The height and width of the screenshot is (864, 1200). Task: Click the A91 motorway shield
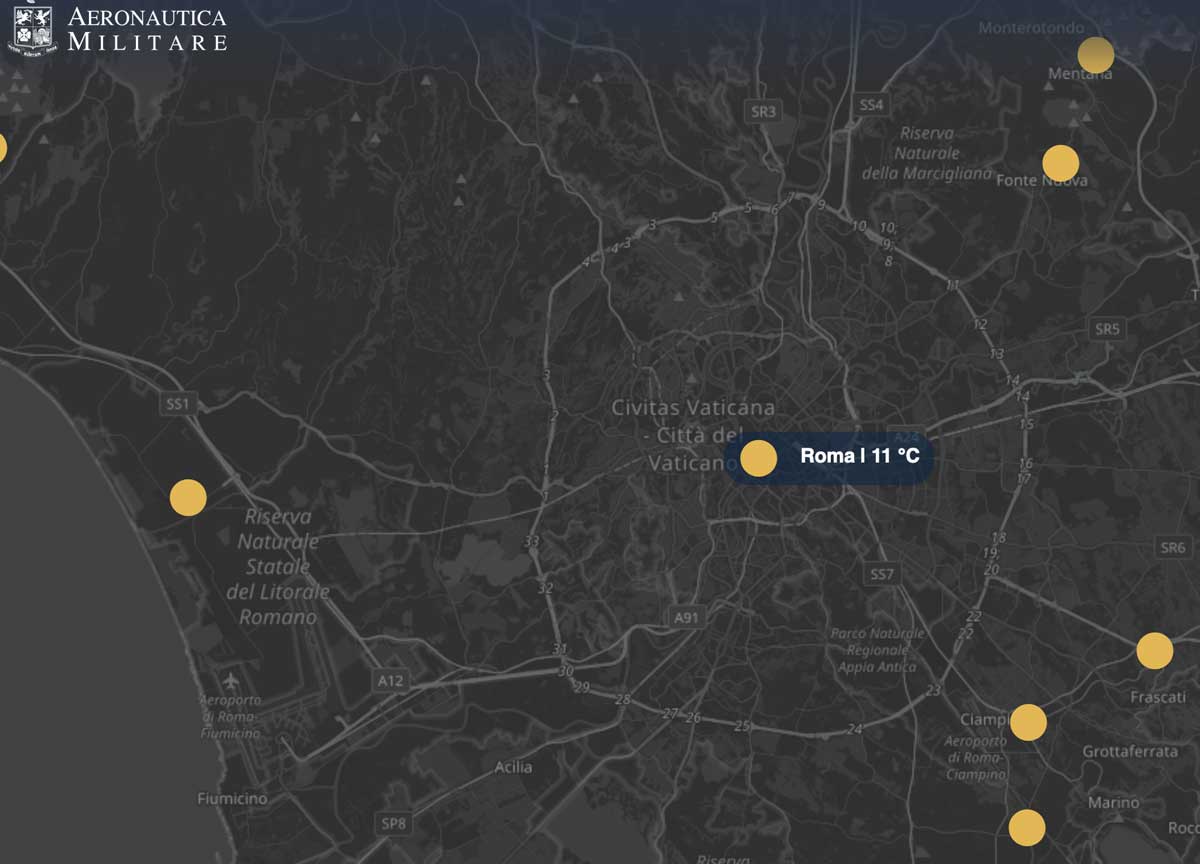(686, 617)
